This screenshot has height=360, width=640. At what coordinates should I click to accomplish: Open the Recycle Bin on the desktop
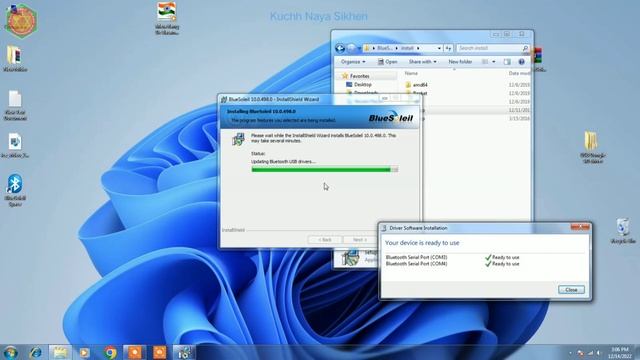tap(623, 231)
